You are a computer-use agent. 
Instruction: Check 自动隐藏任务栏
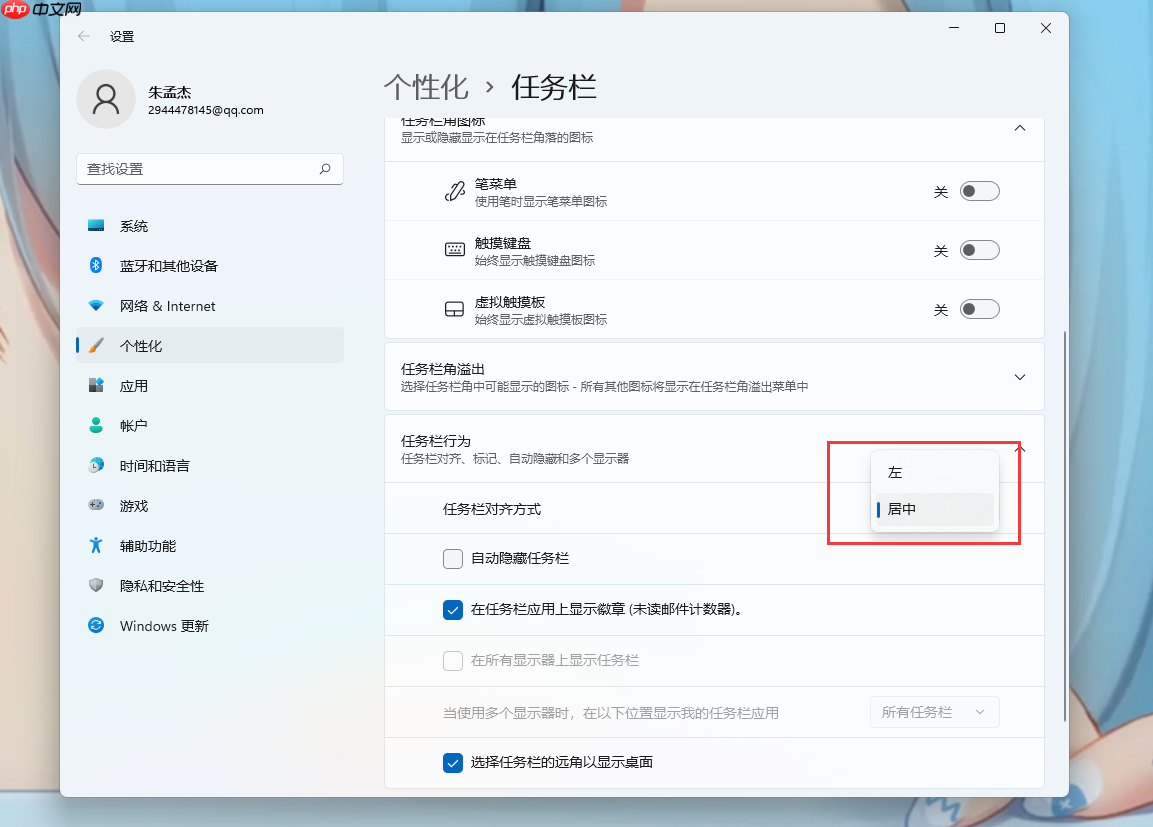pos(452,558)
